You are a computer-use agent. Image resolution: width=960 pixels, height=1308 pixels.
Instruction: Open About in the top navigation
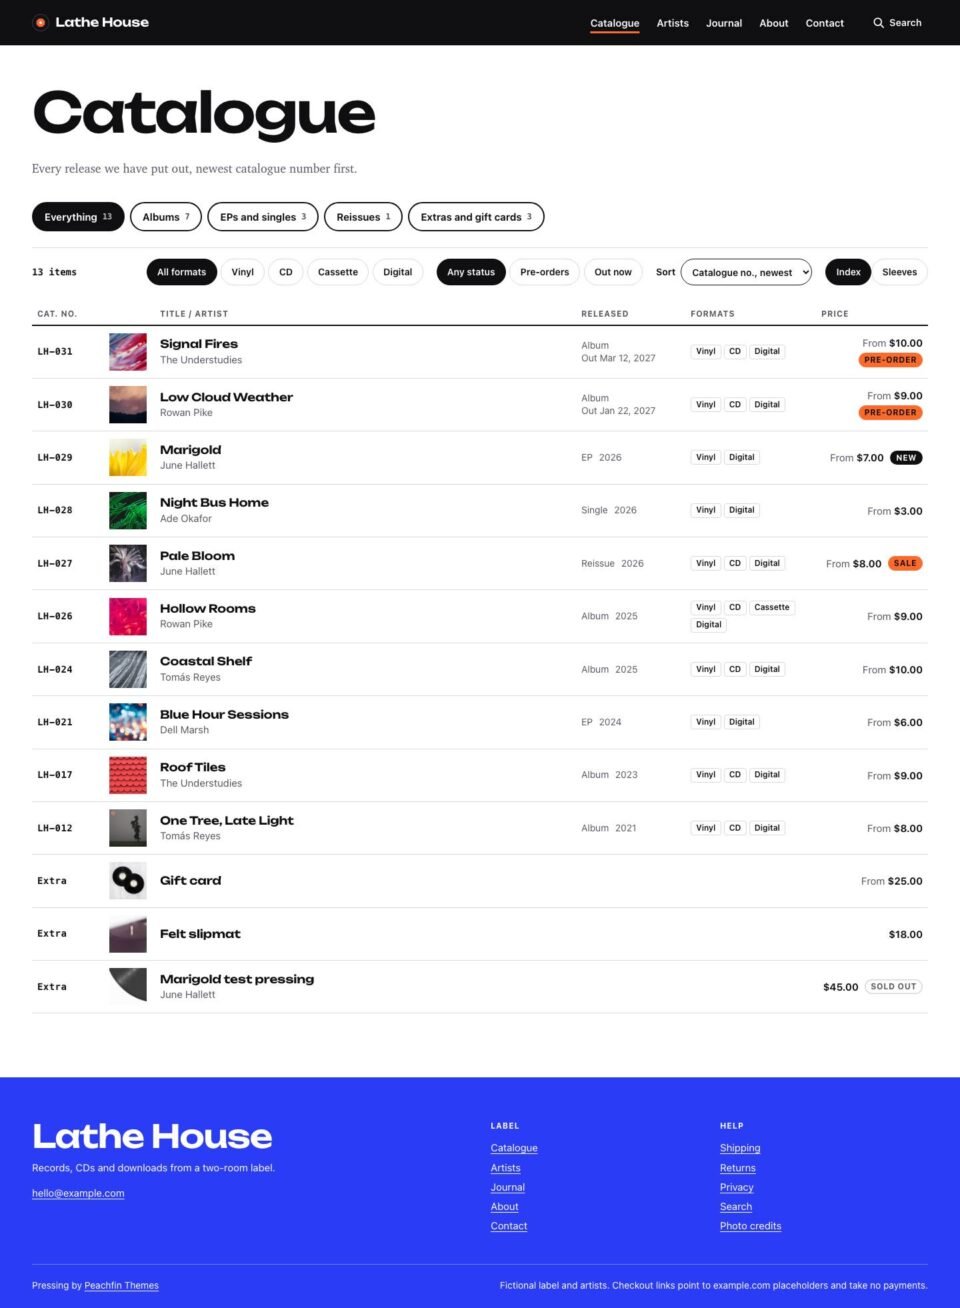pos(774,23)
